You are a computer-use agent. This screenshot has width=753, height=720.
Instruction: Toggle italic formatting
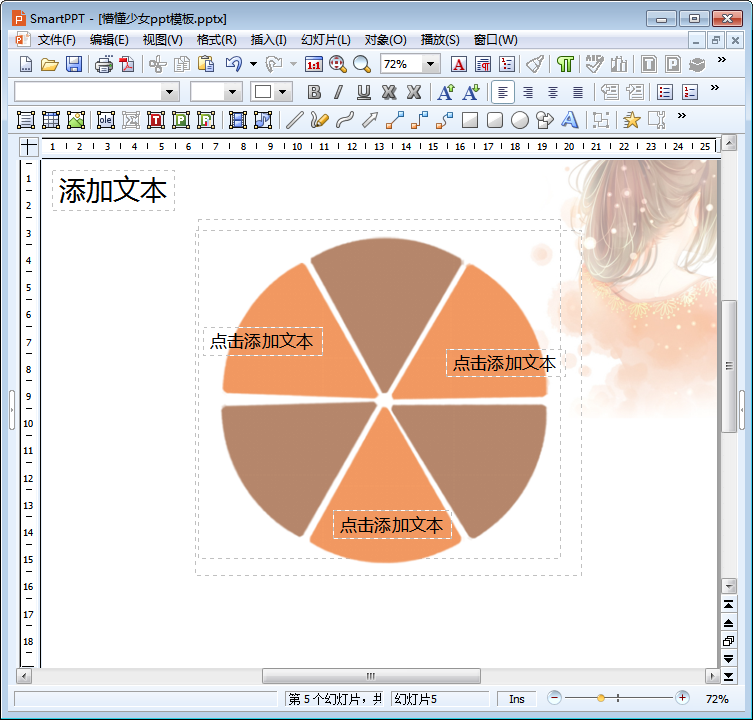[x=339, y=92]
